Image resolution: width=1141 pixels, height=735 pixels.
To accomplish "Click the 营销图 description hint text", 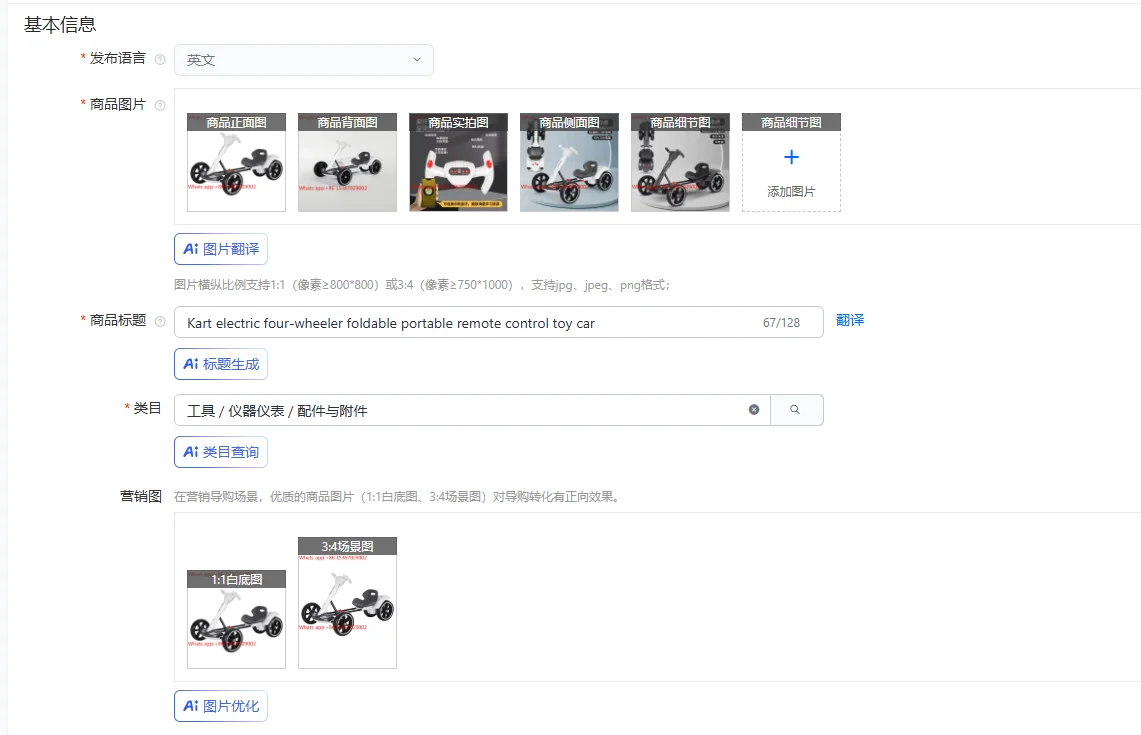I will 397,496.
